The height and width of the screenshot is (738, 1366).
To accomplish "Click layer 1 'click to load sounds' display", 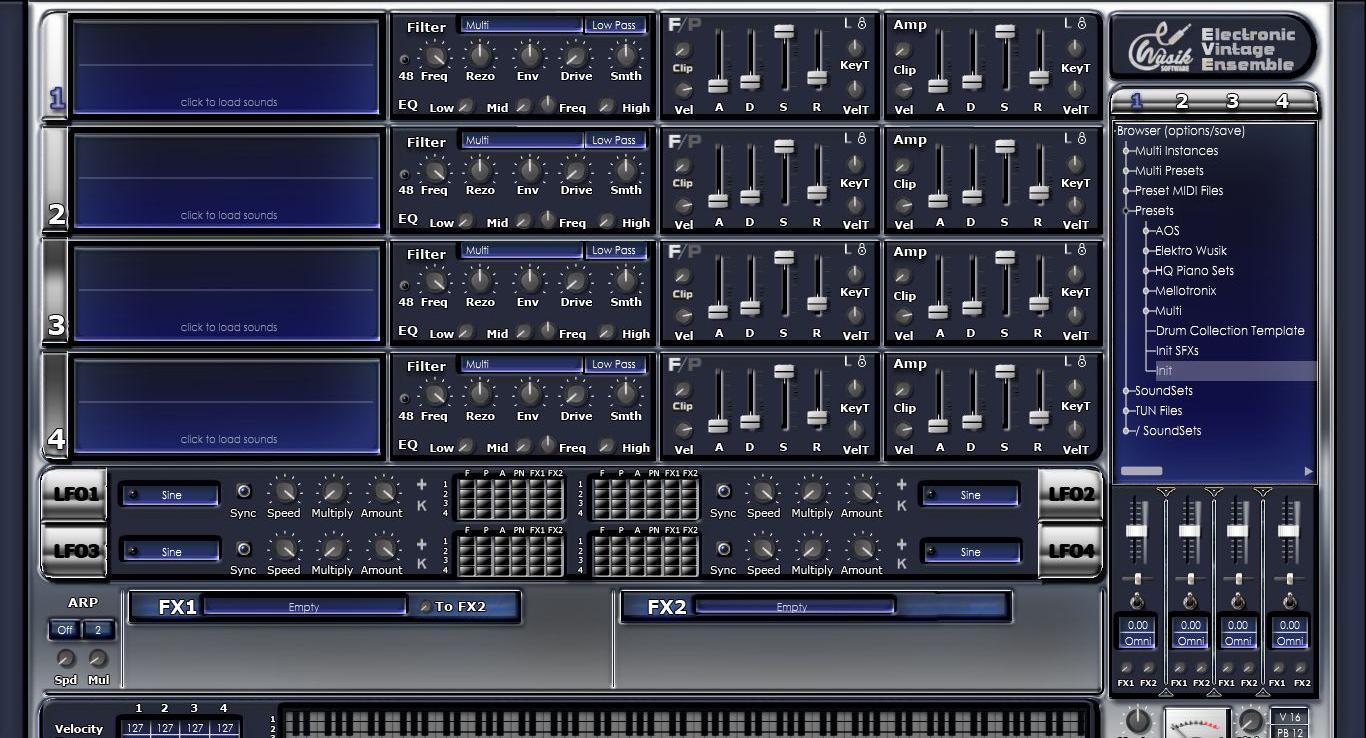I will coord(227,65).
